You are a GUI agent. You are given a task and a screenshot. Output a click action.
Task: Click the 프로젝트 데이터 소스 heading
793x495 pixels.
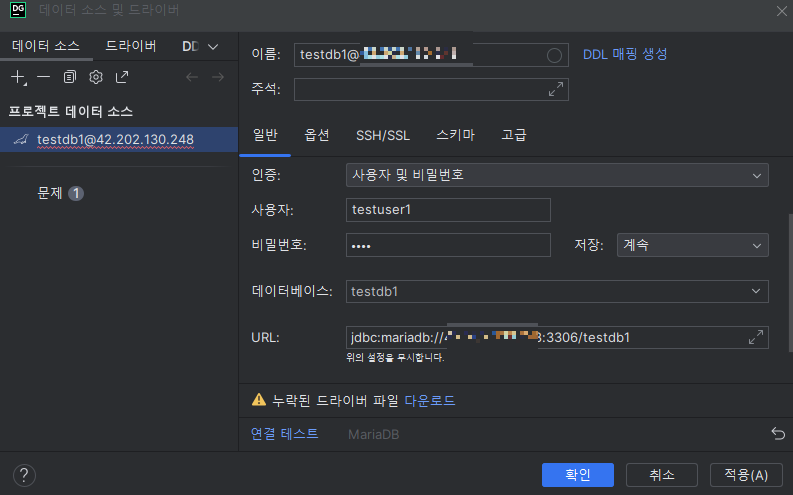pos(71,111)
